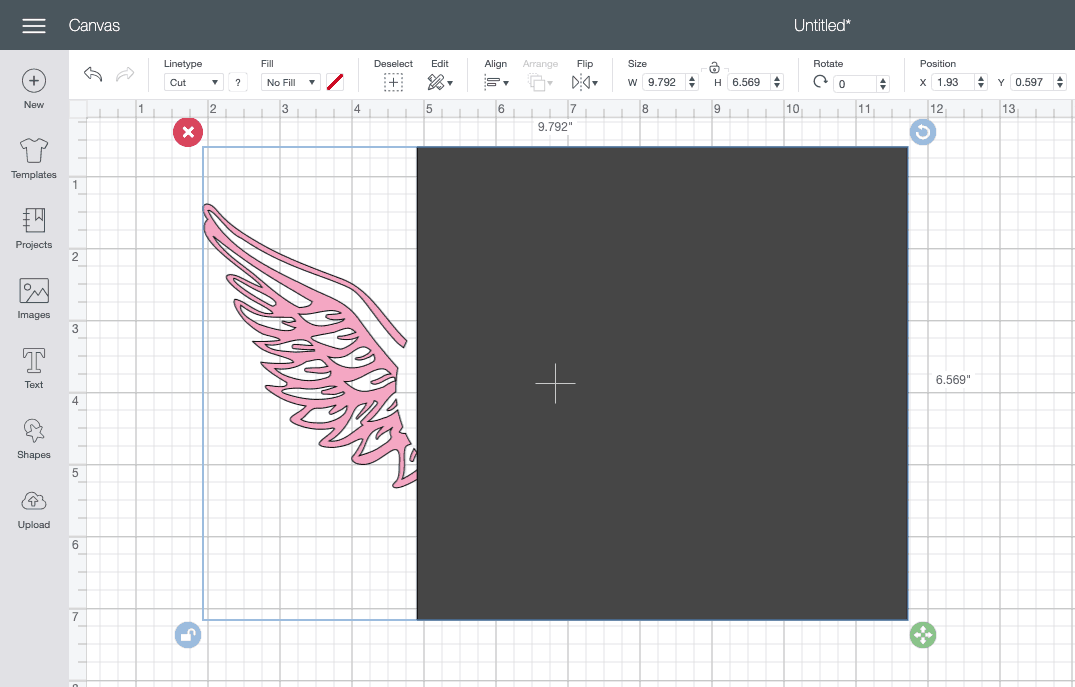
Task: Click the Rotate icon in toolbar
Action: click(820, 82)
